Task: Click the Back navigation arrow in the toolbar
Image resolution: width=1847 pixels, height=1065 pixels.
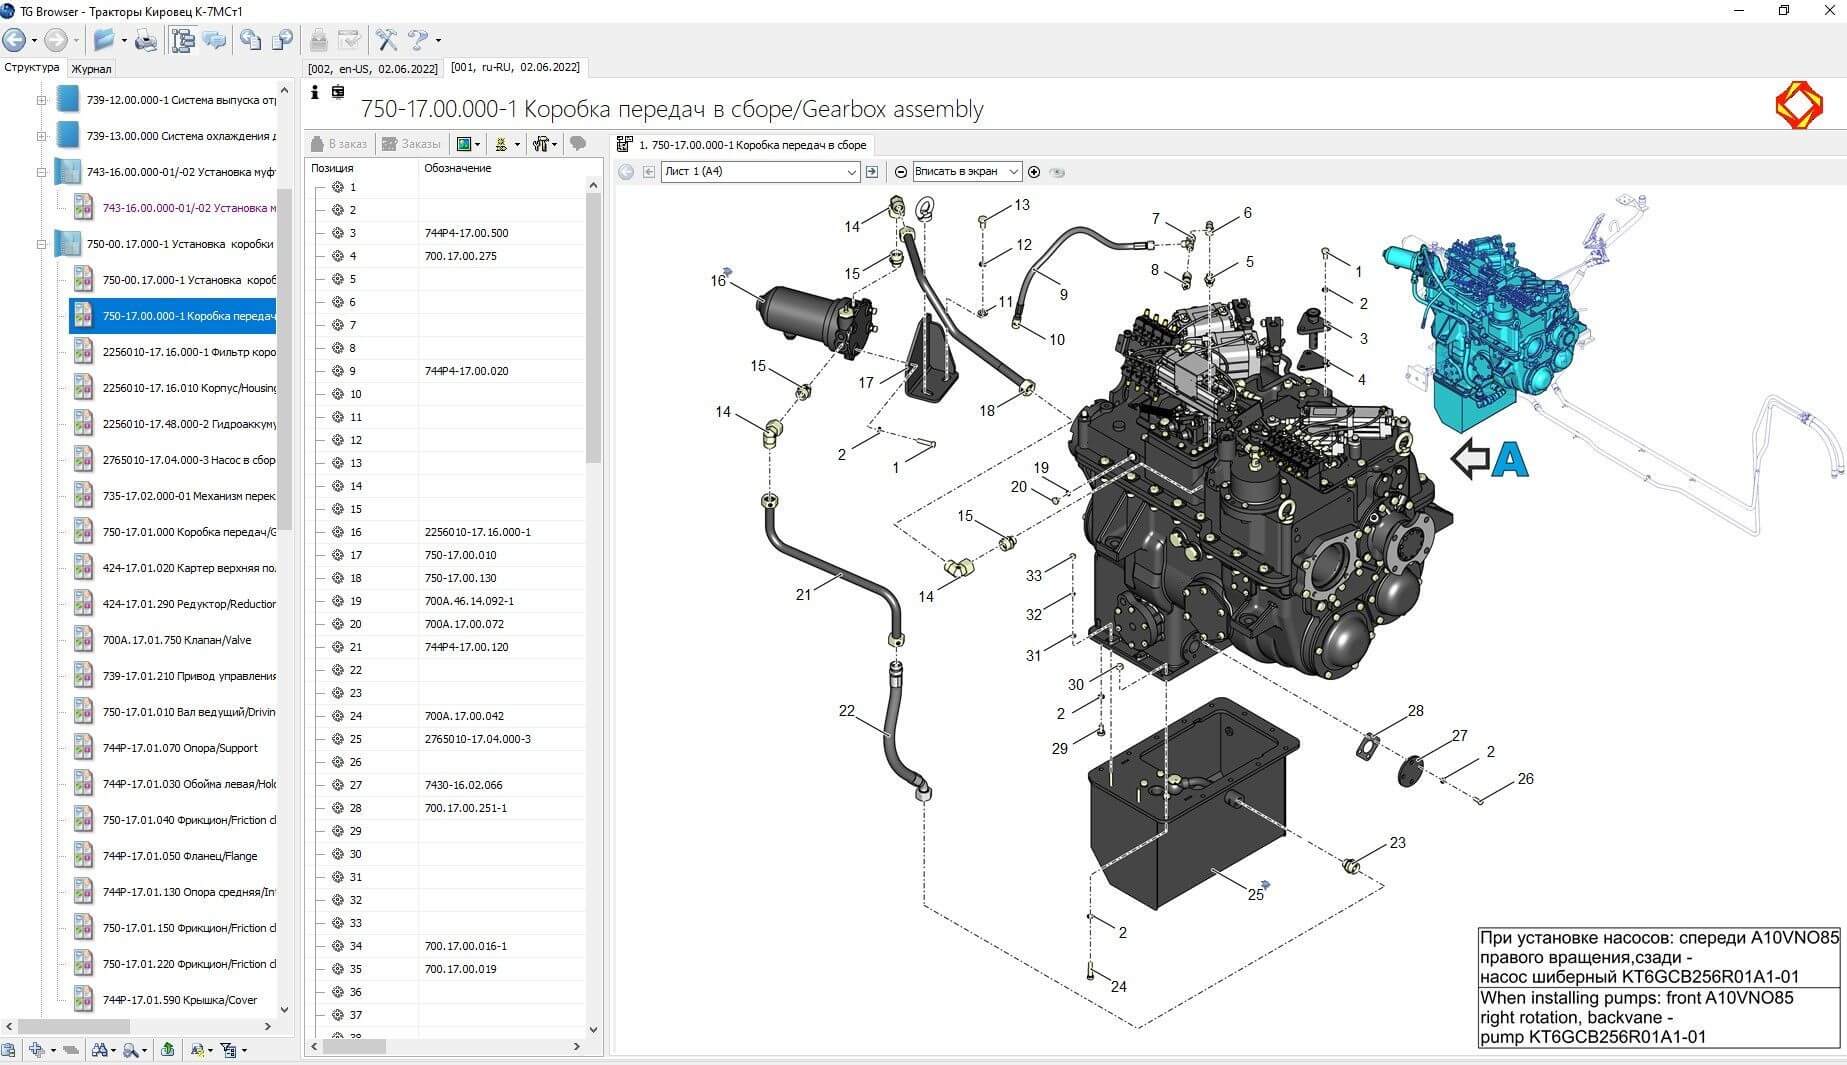Action: pos(14,40)
